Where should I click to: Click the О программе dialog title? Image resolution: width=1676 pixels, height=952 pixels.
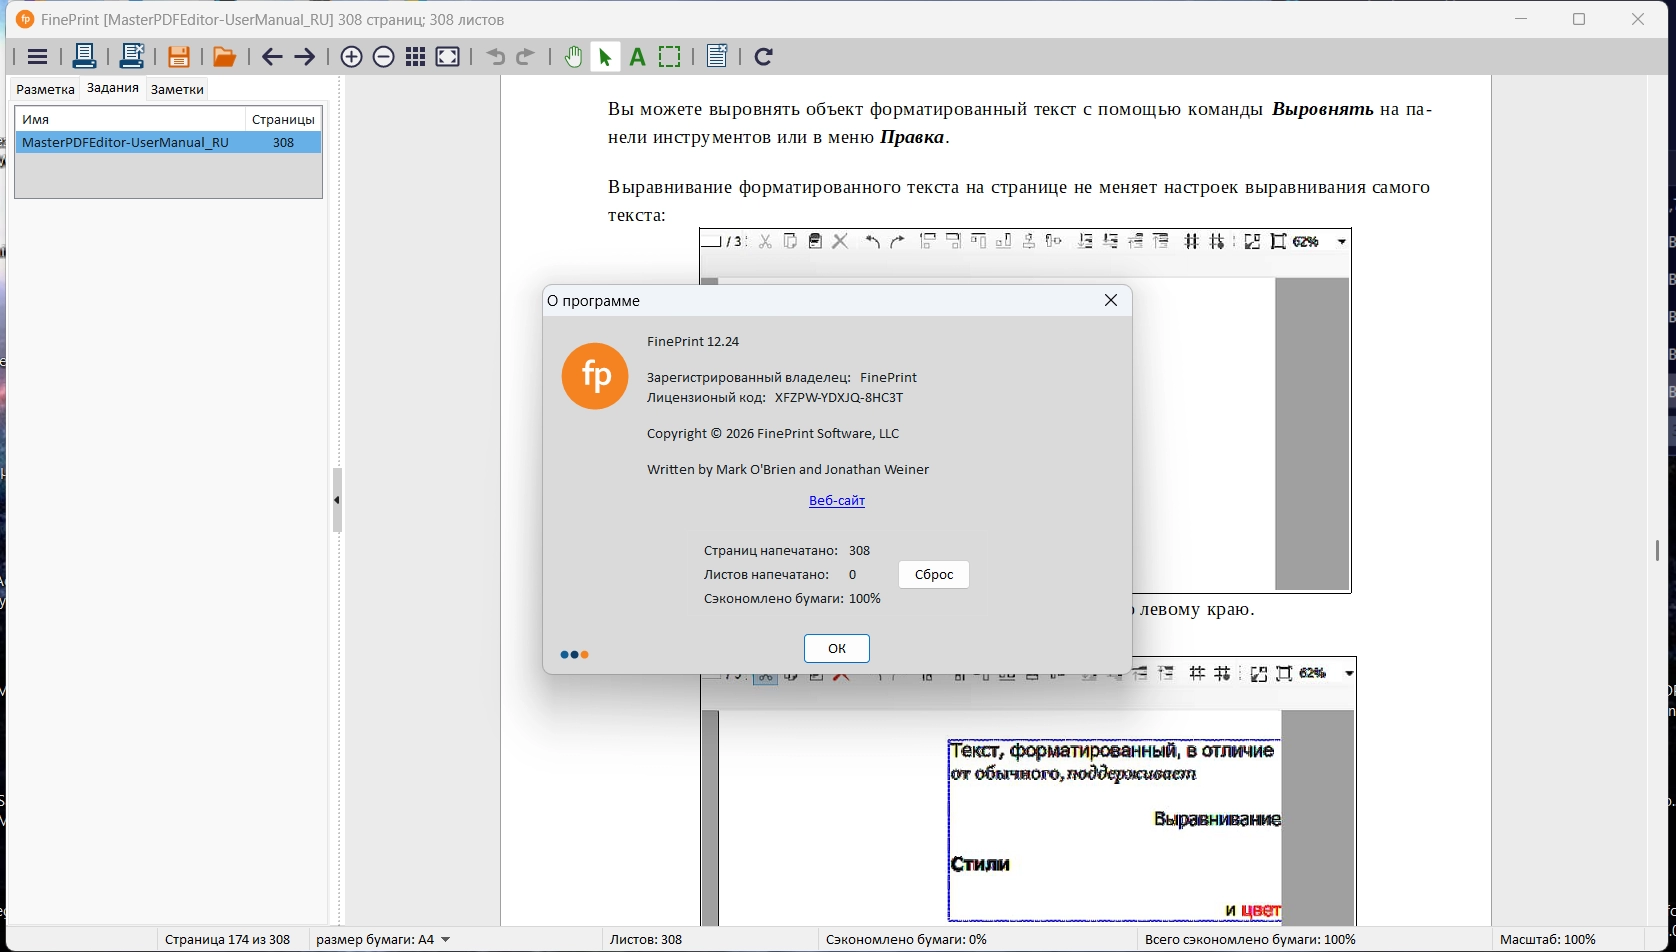coord(593,301)
